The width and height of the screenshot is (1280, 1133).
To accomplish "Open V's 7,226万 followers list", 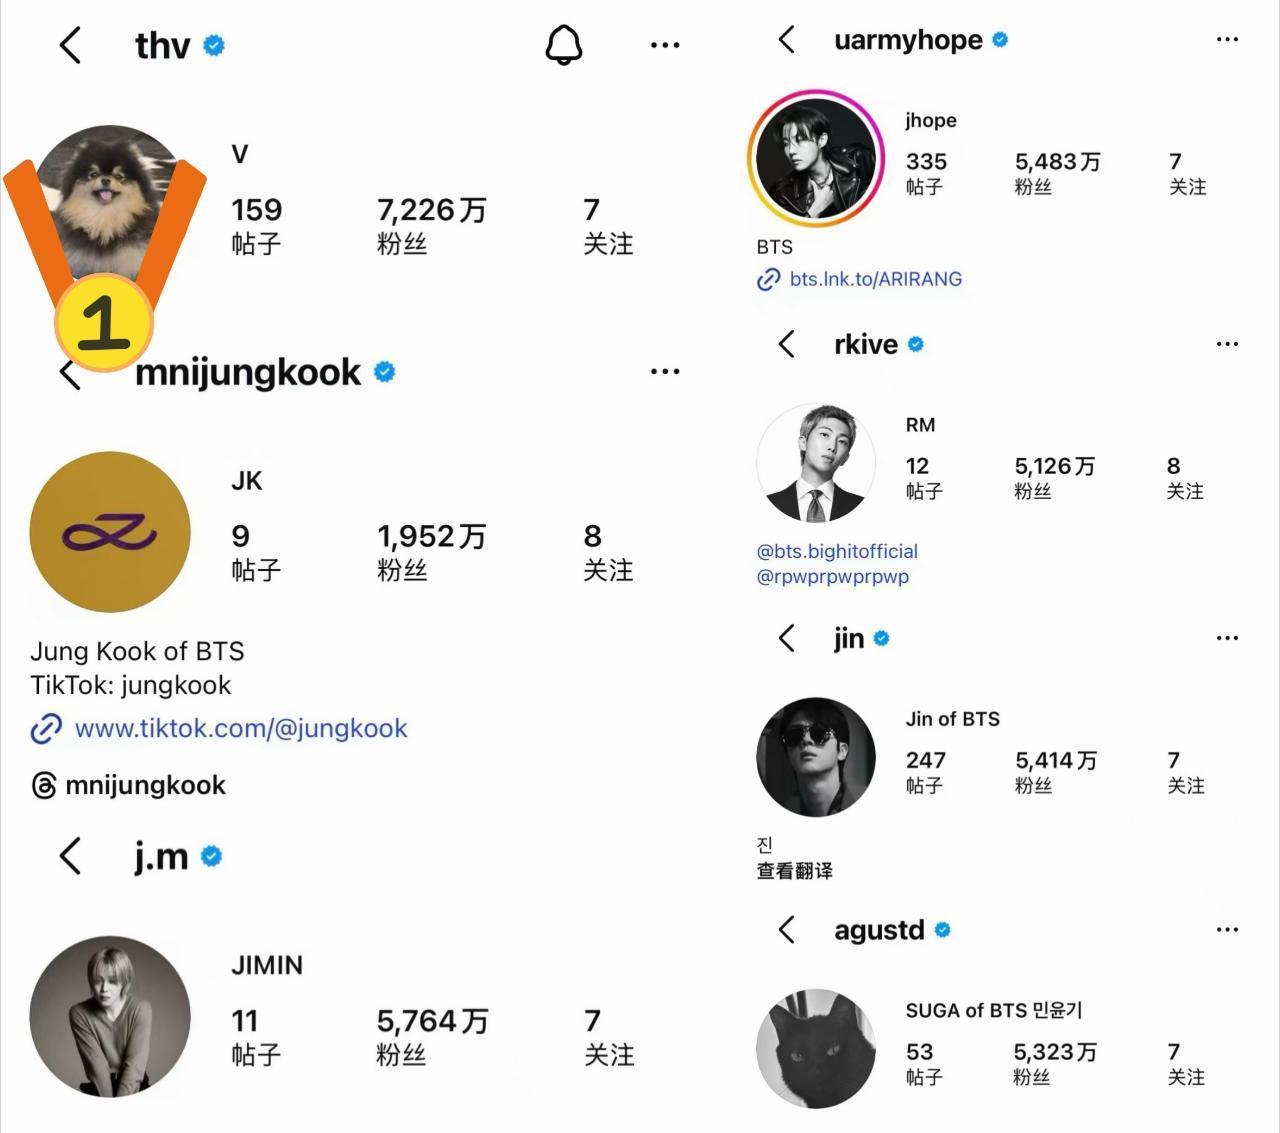I will click(431, 225).
